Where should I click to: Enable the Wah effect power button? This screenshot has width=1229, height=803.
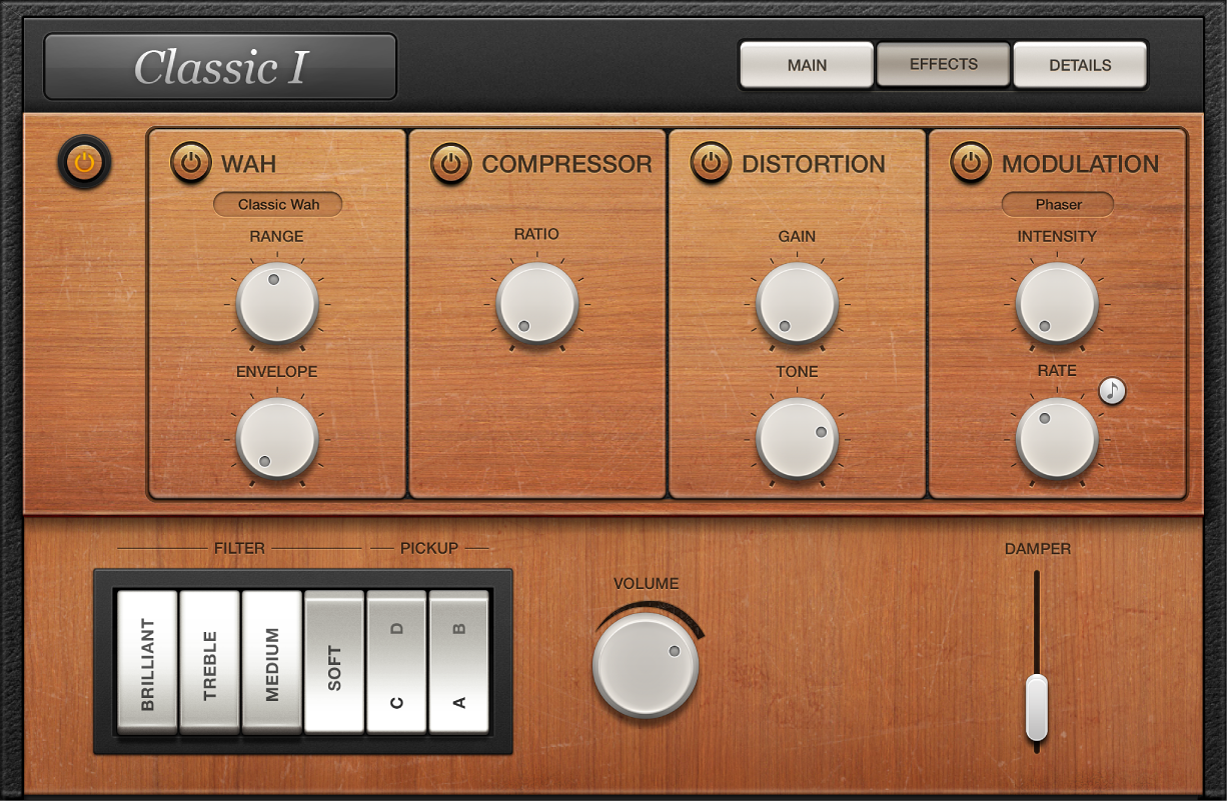(x=191, y=162)
